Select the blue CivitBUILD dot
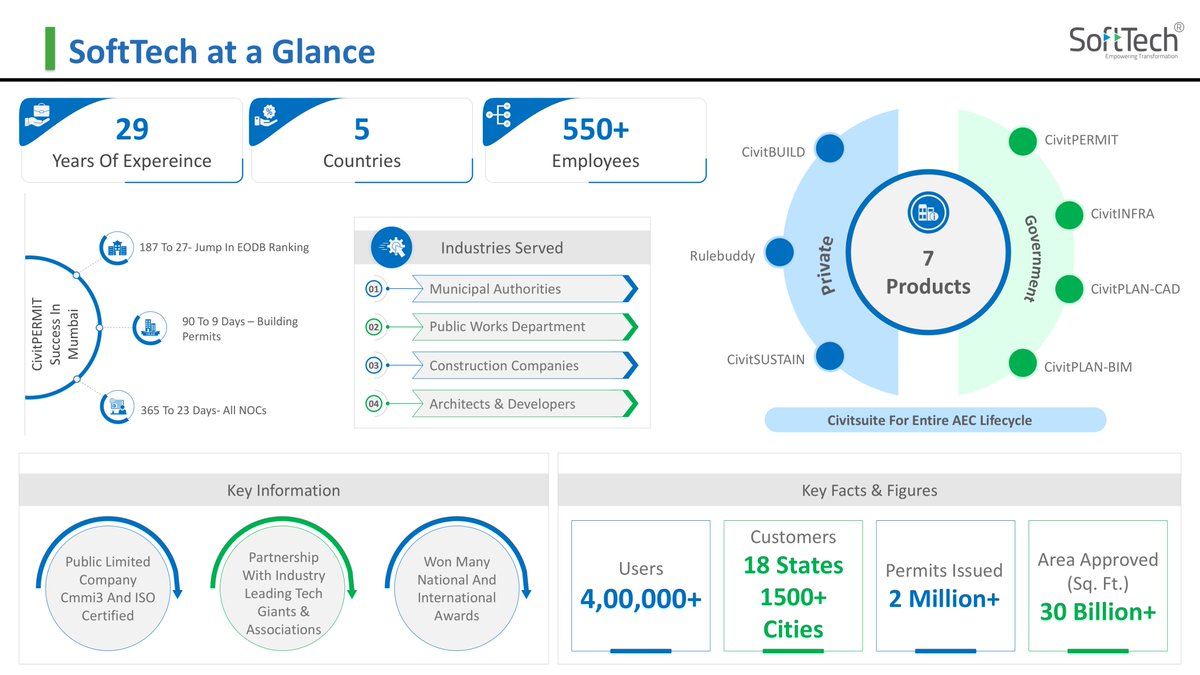The width and height of the screenshot is (1200, 675). click(x=830, y=150)
